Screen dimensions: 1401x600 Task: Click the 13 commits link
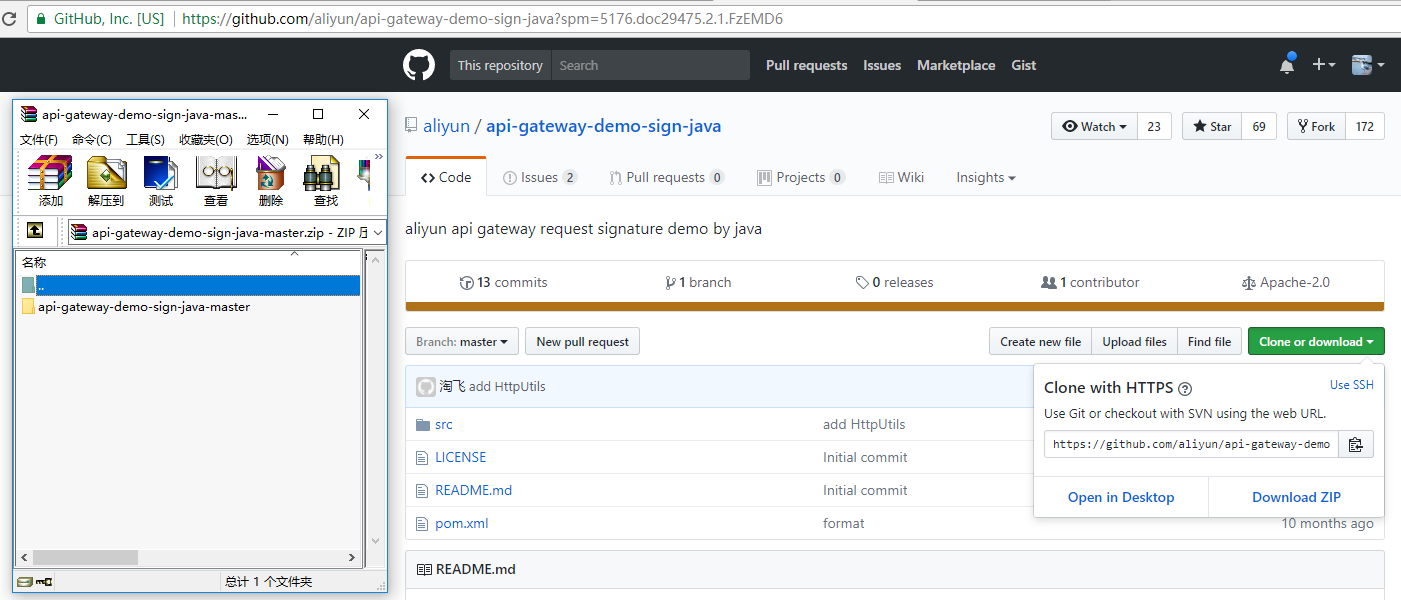click(x=503, y=282)
